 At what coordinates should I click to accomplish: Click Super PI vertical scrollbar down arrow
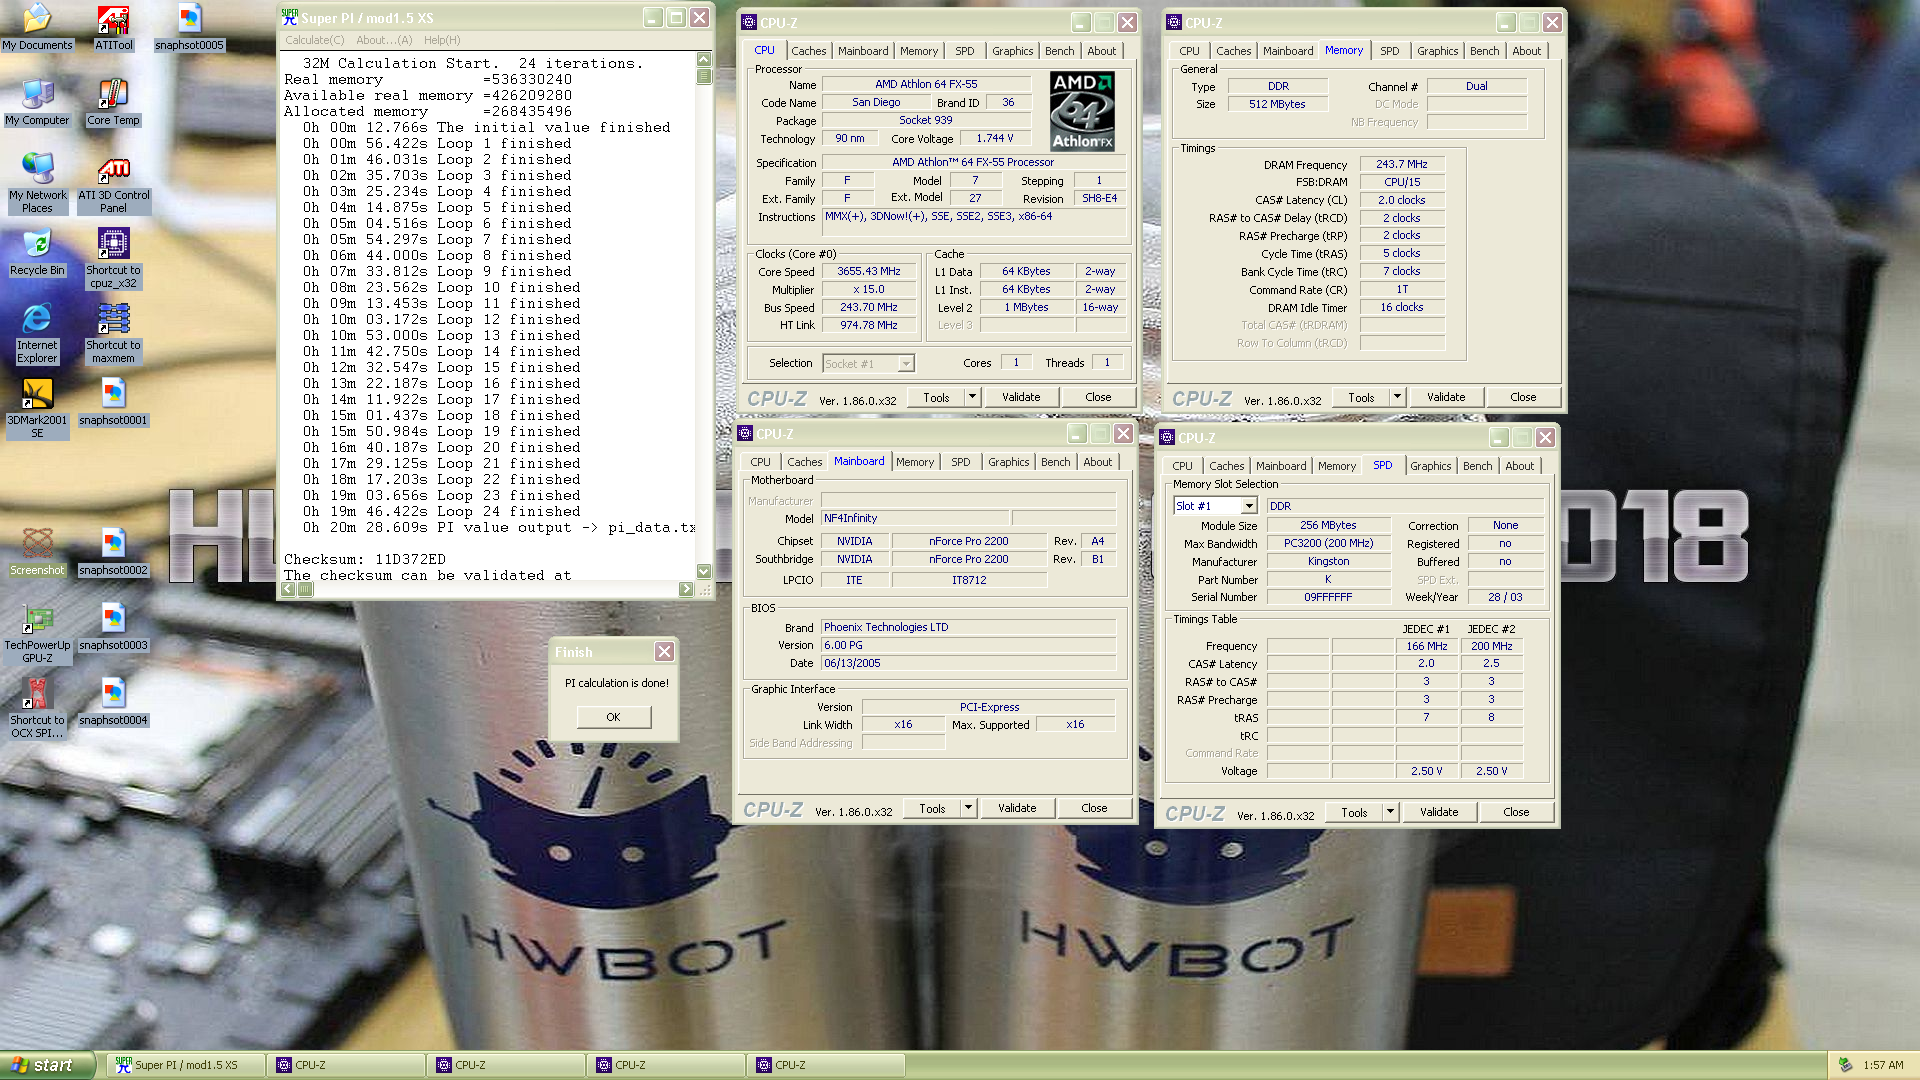click(x=704, y=571)
